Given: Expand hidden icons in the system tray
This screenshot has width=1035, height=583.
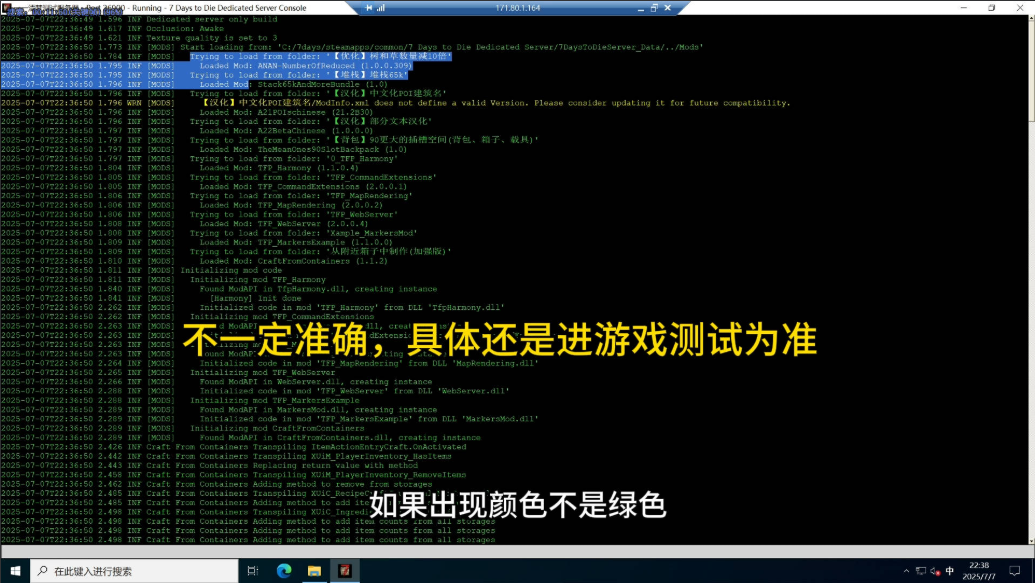Looking at the screenshot, I should [x=906, y=571].
